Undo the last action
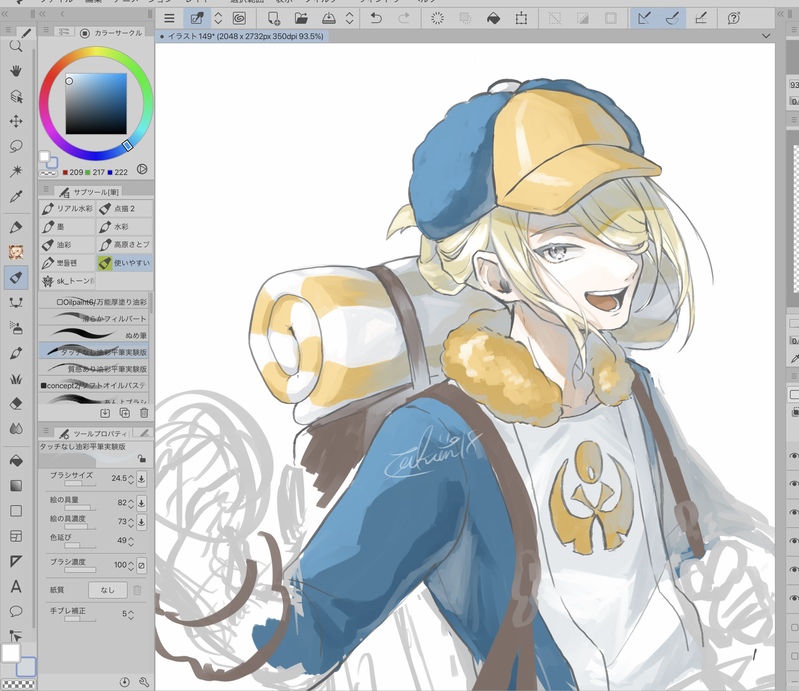The image size is (799, 691). (376, 19)
